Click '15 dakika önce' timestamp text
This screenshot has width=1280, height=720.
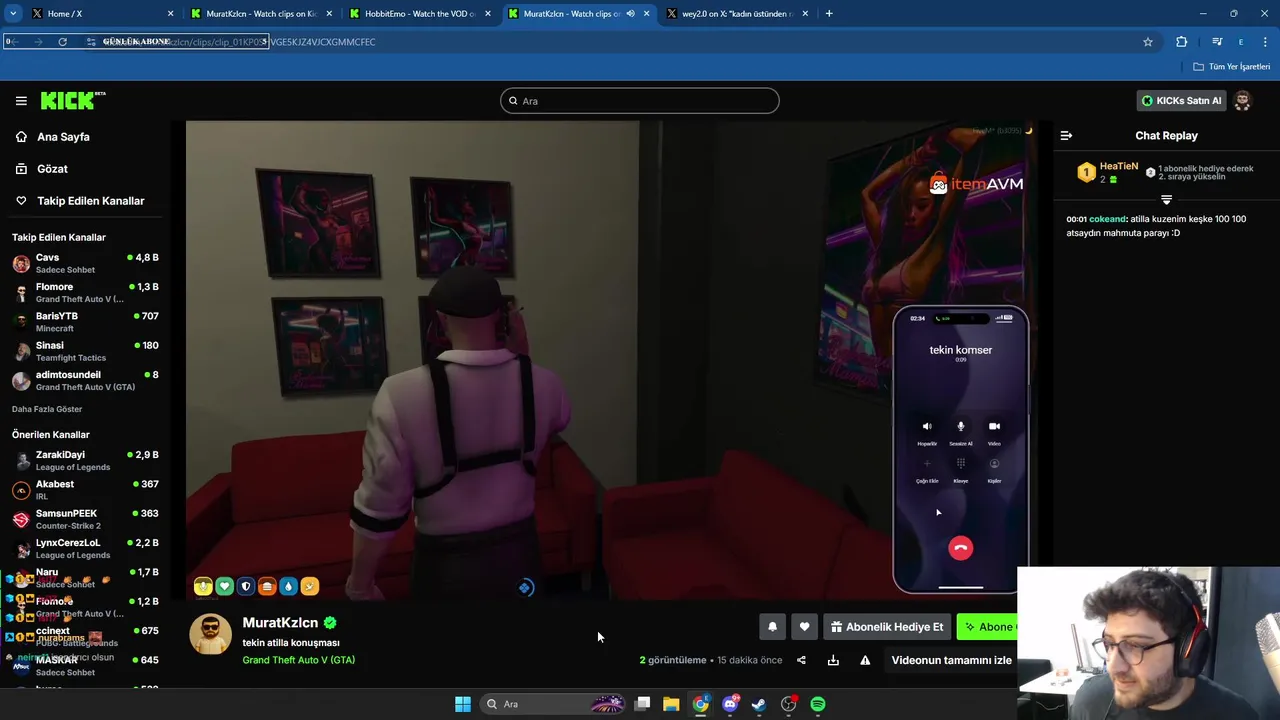point(750,660)
